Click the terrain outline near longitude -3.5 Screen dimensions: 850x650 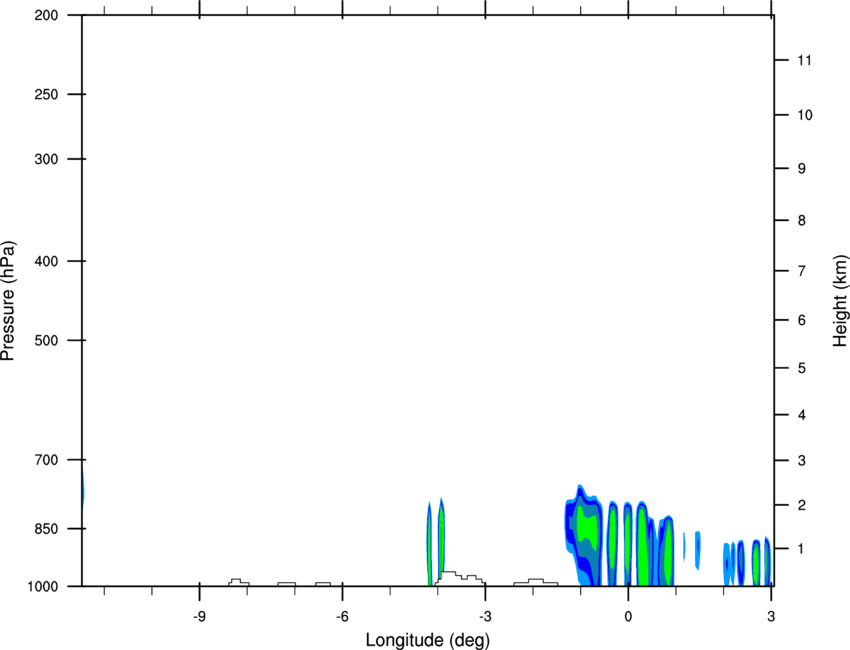(460, 579)
